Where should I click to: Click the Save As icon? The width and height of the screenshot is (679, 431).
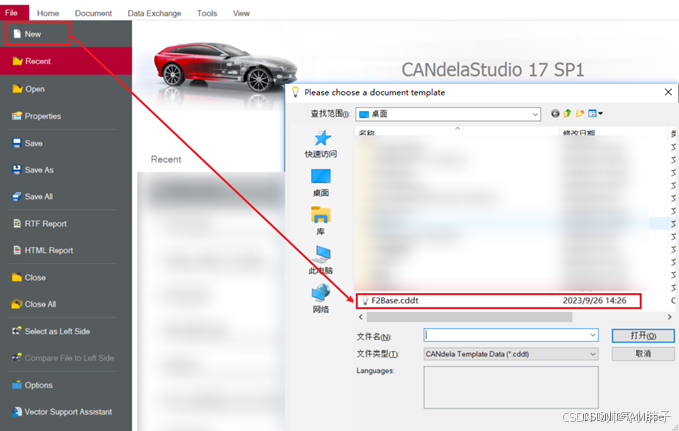[x=17, y=170]
